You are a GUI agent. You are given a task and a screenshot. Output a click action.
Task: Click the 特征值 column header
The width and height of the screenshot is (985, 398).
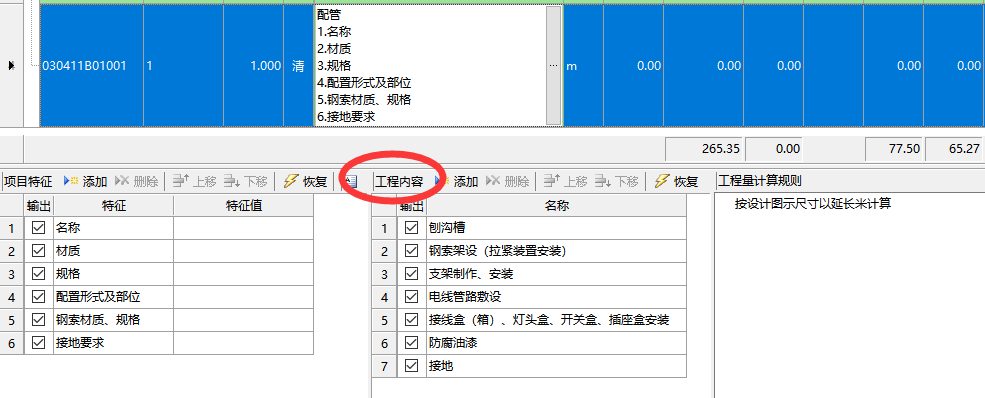click(243, 205)
